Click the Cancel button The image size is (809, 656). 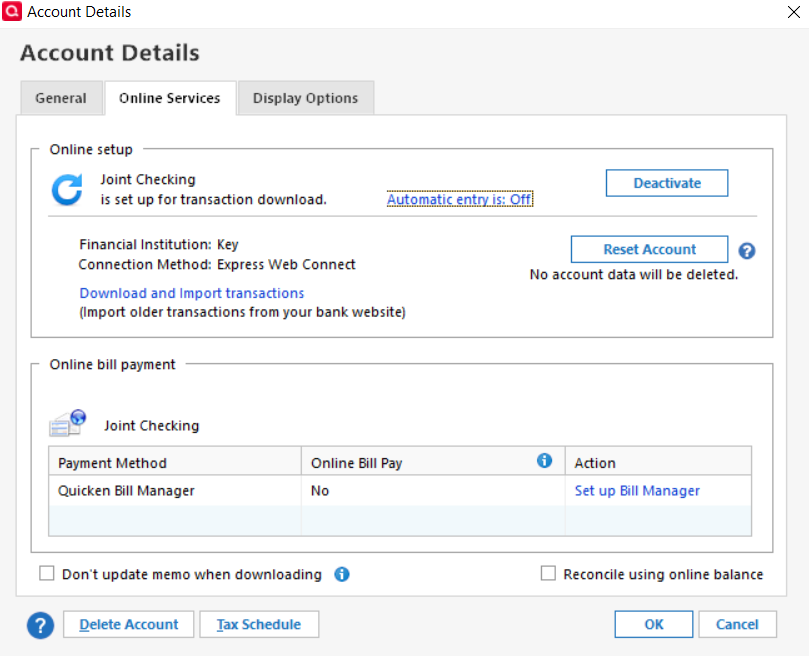737,625
